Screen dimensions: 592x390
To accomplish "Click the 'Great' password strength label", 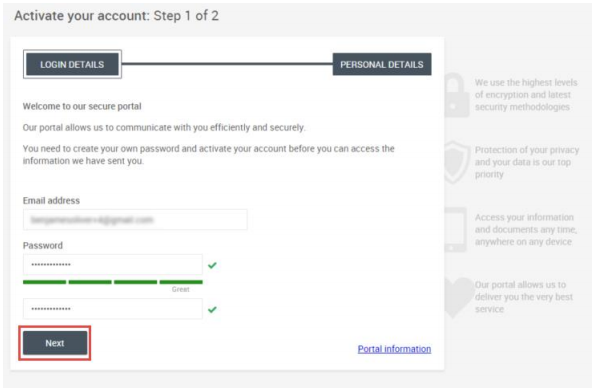I will click(x=180, y=290).
